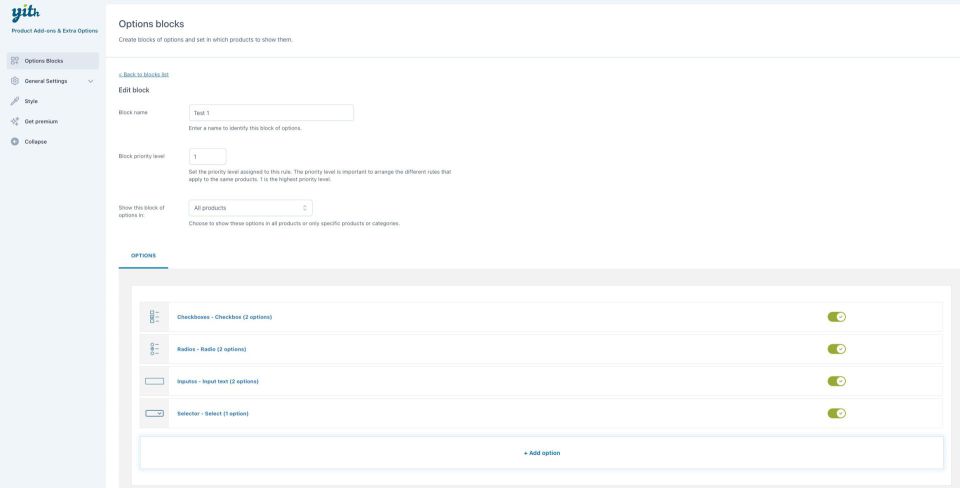Click the Checkboxes option type icon
The height and width of the screenshot is (488, 960).
click(154, 317)
